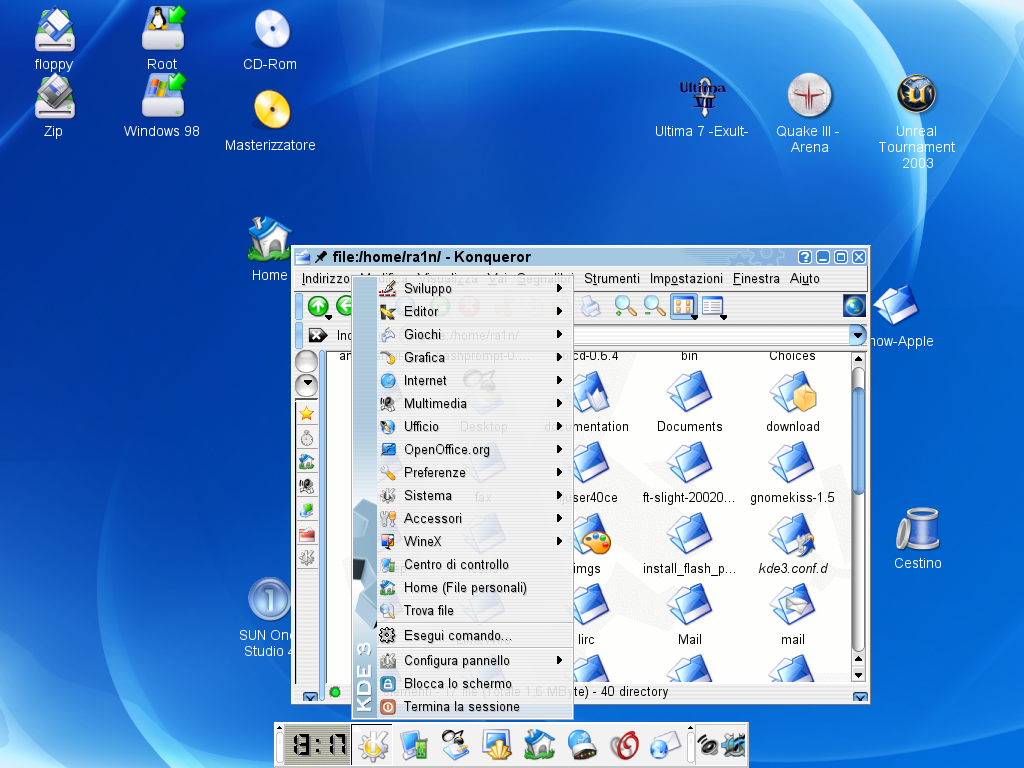Toggle the view link checkbox at status bar right
The height and width of the screenshot is (768, 1024).
click(x=860, y=697)
